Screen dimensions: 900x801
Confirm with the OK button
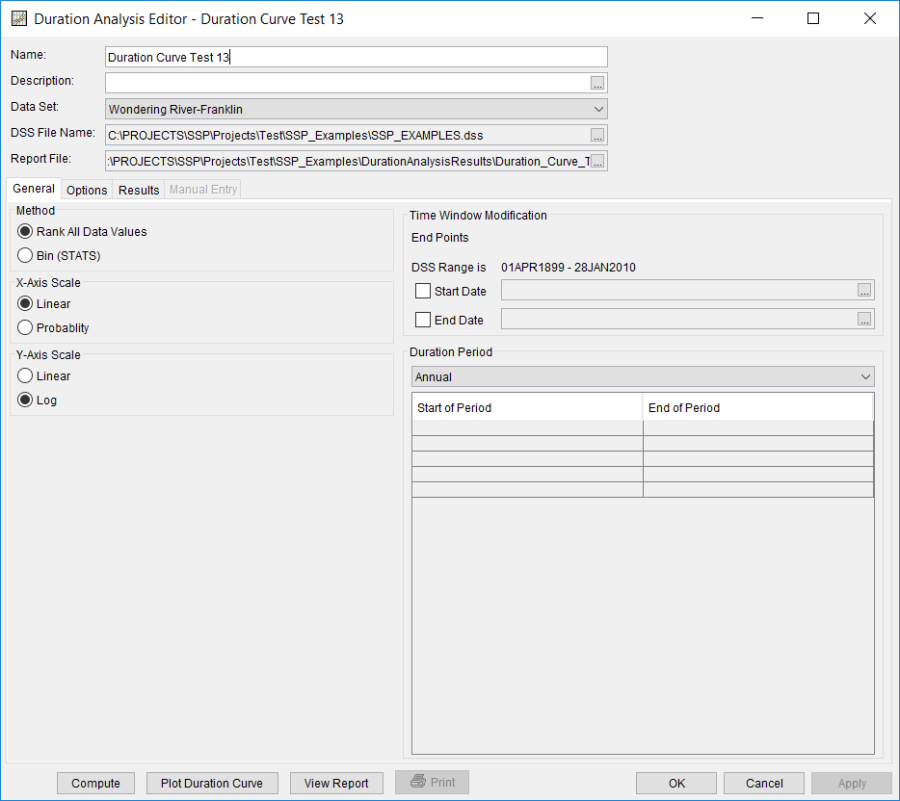676,783
